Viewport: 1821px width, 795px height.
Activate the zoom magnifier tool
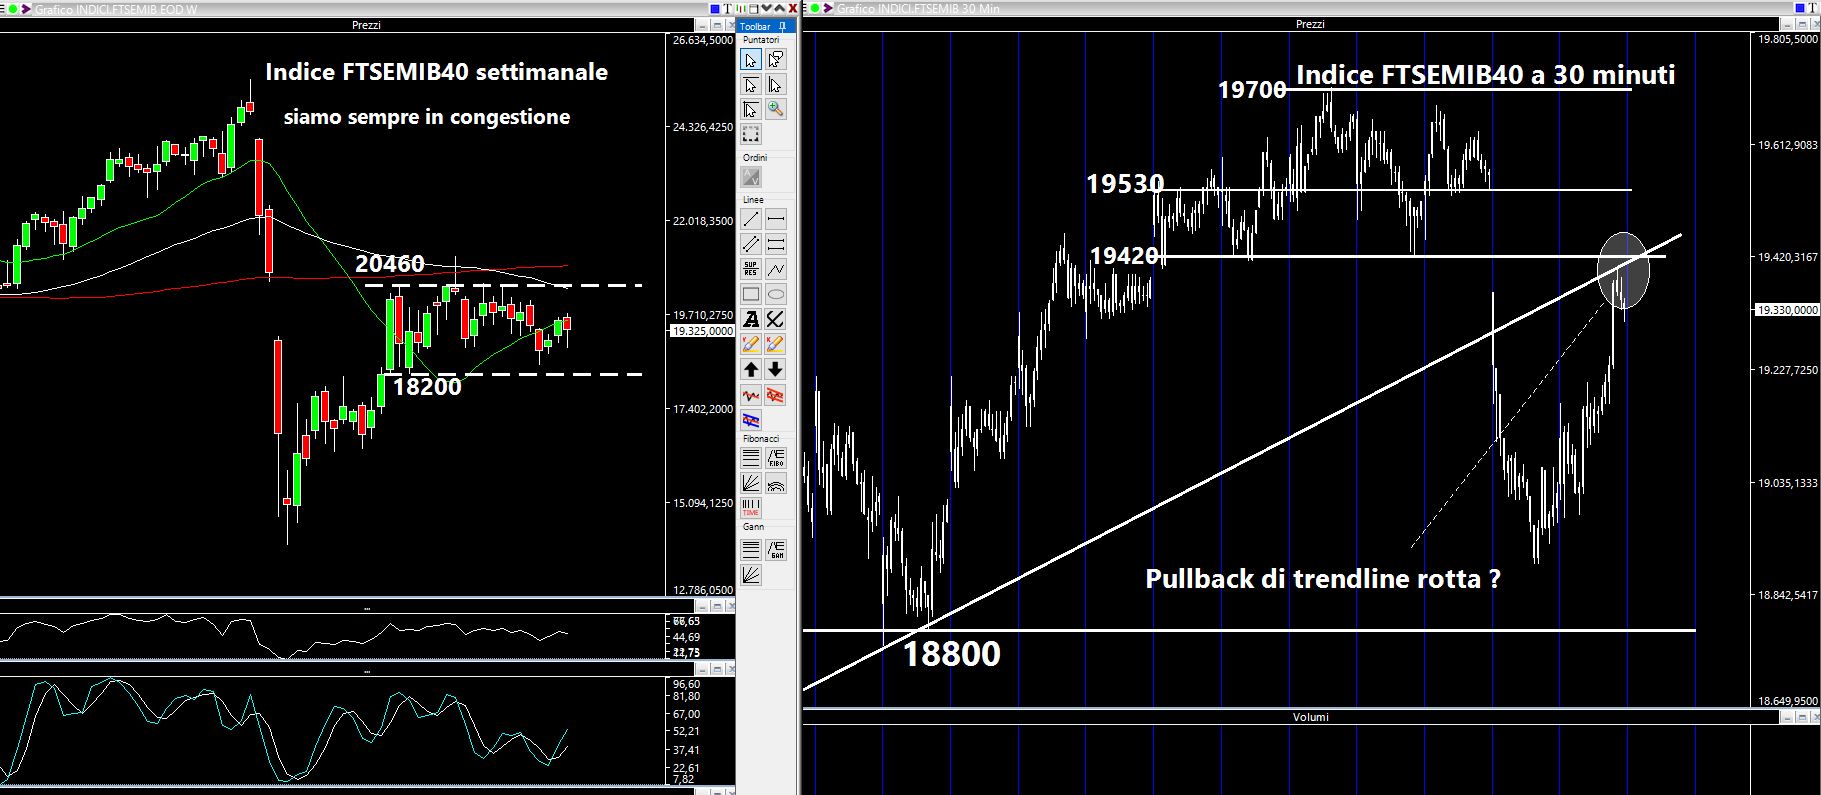tap(775, 109)
